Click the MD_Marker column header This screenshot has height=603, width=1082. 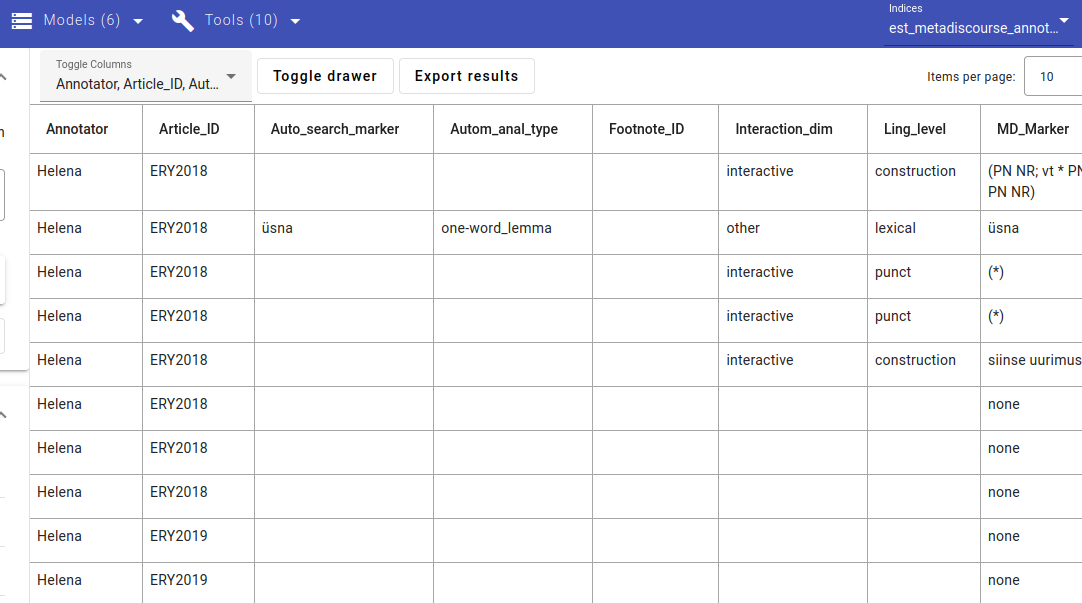coord(1032,129)
